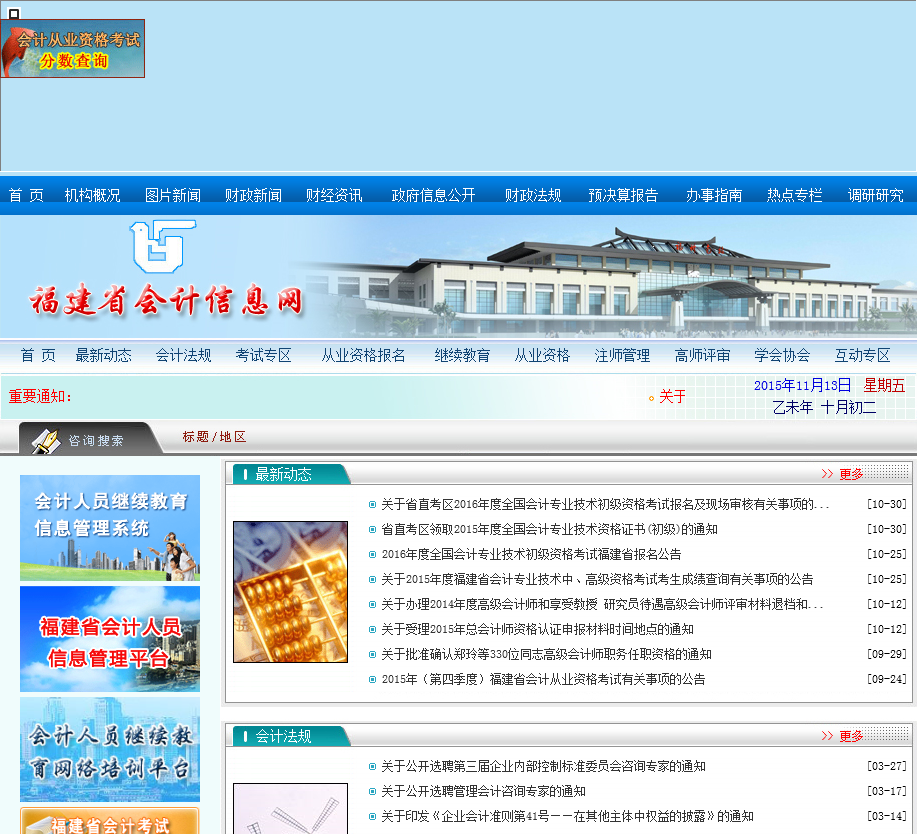
Task: Open 关于印发《企业会计准则第41号》 notice
Action: pyautogui.click(x=567, y=816)
